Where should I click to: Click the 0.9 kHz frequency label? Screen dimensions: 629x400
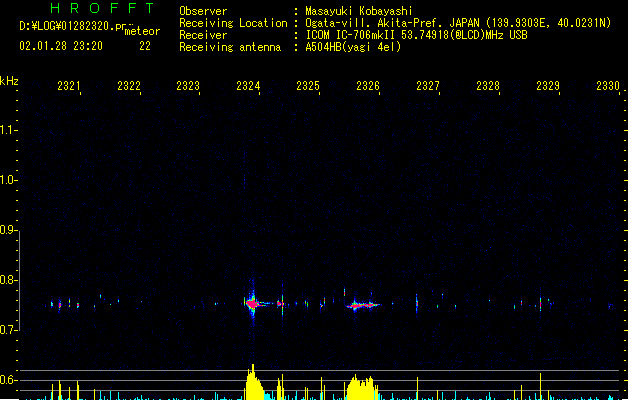tap(8, 230)
